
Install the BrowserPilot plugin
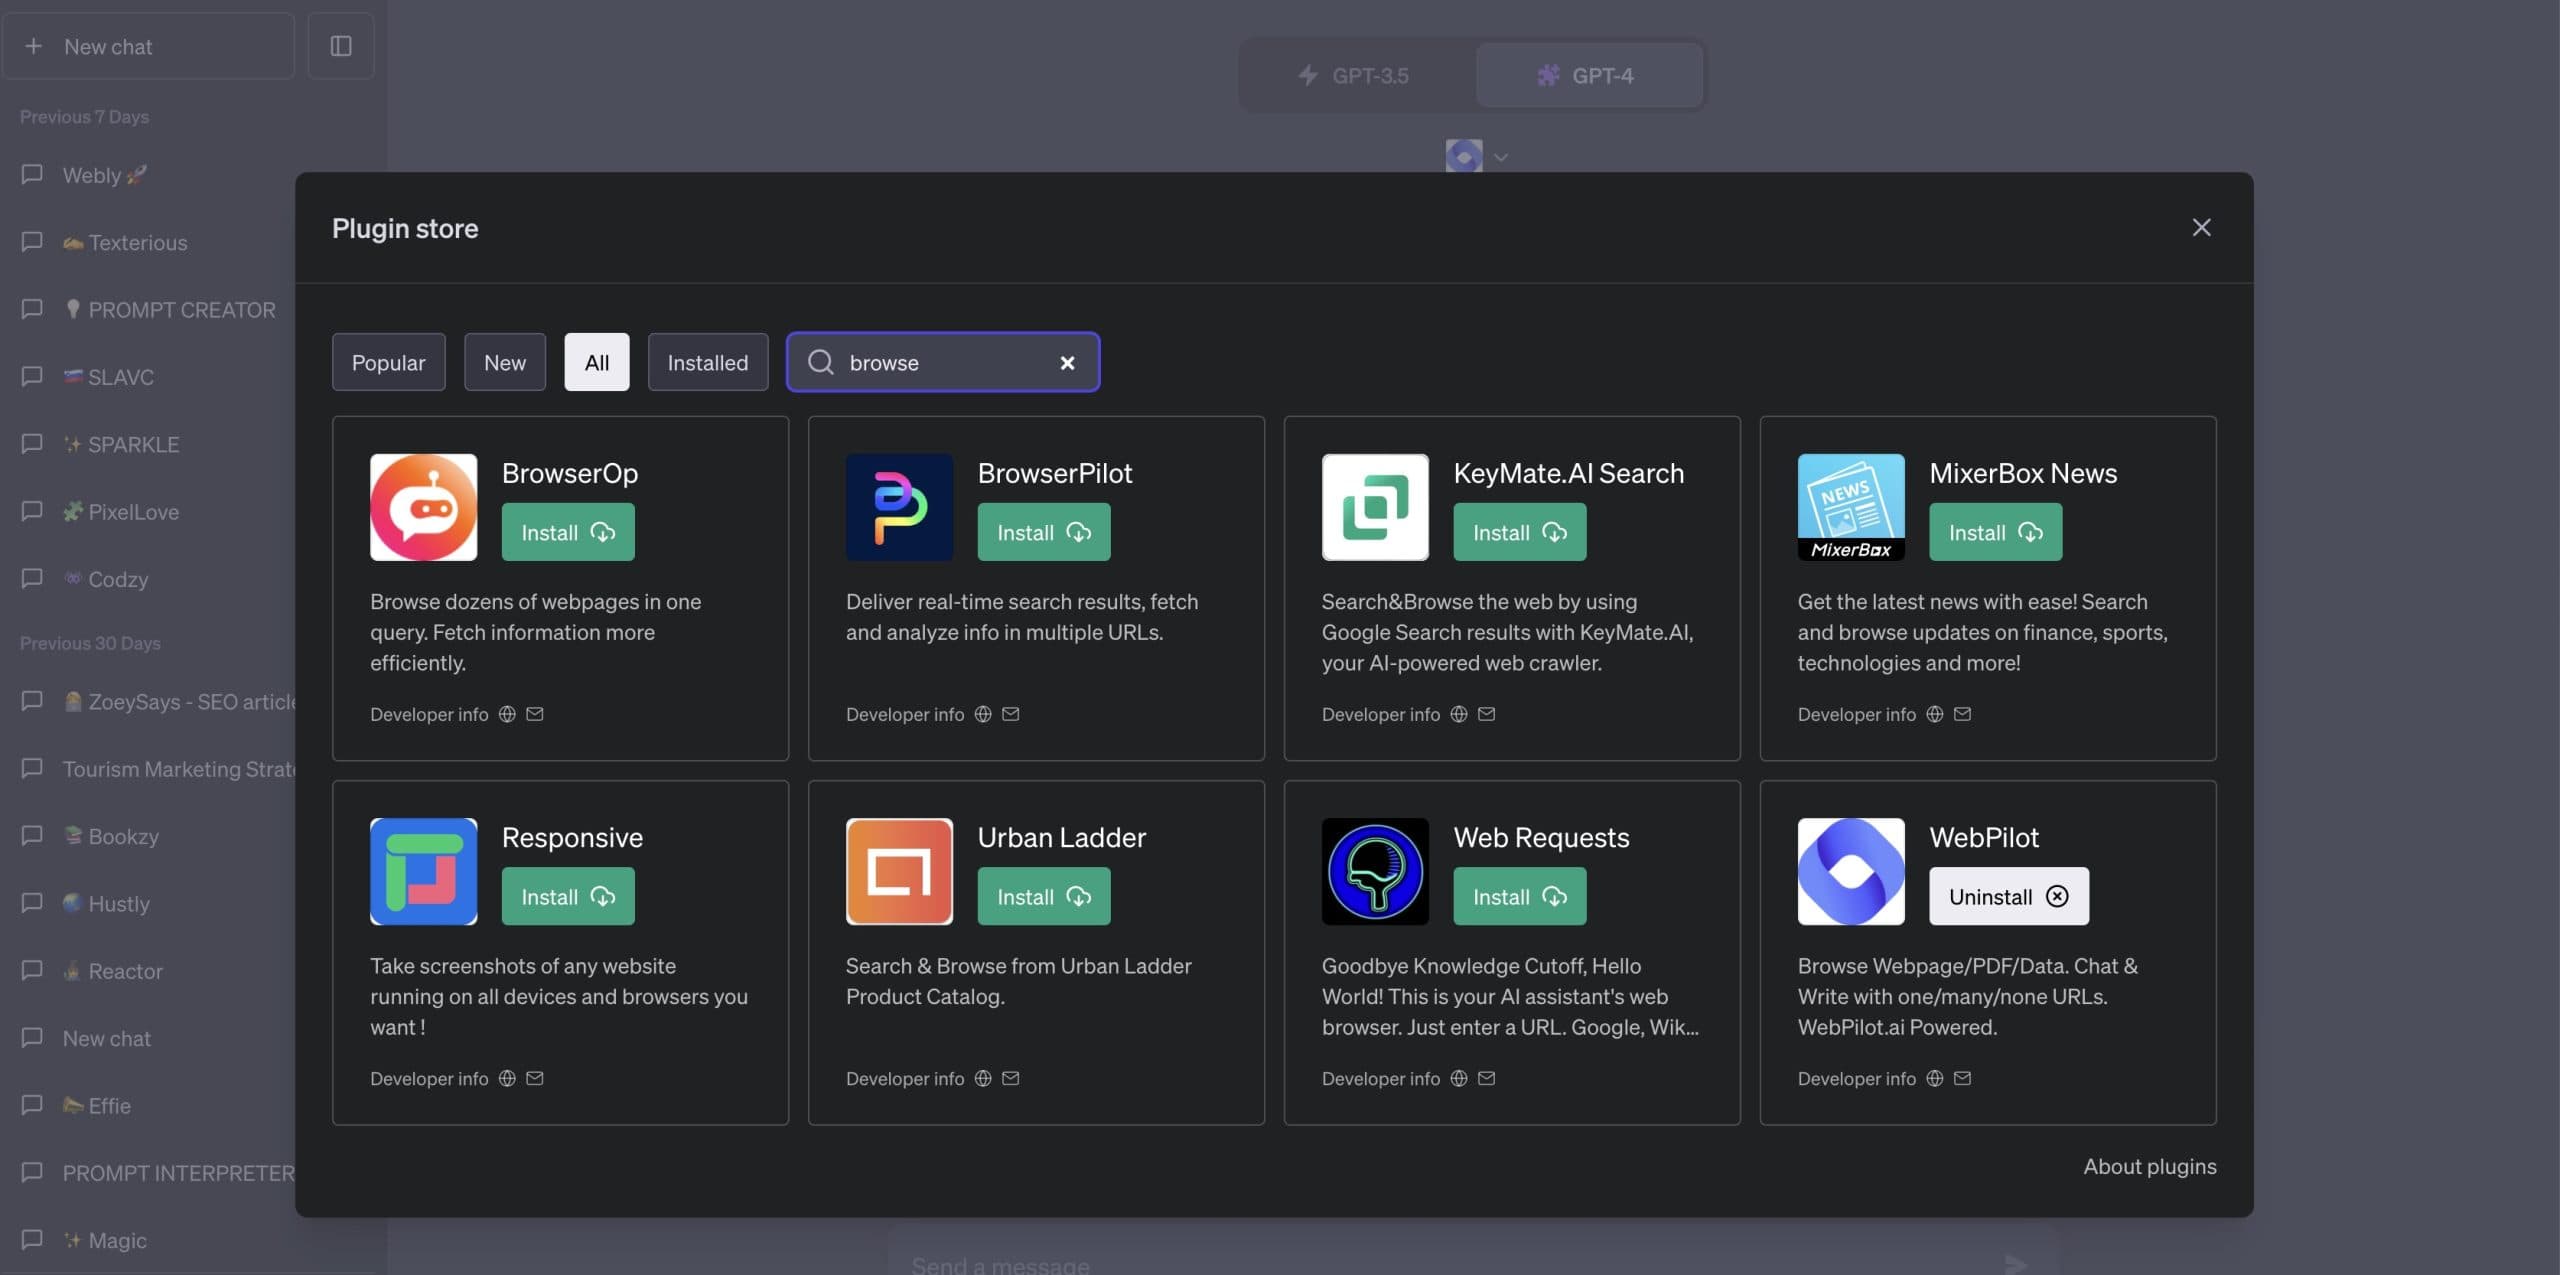pos(1044,532)
